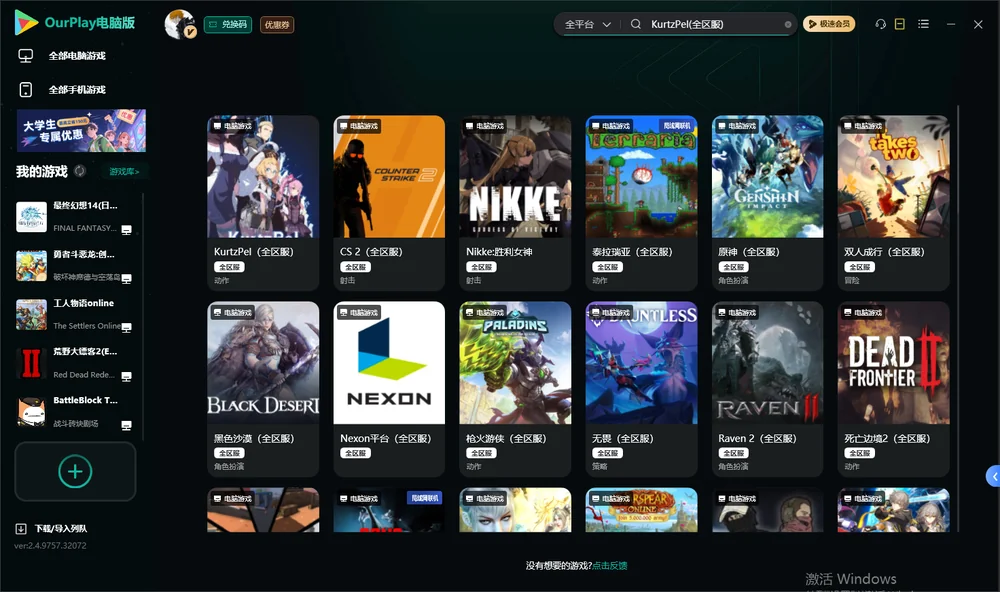The height and width of the screenshot is (592, 1000).
Task: Click the 兑换码 redeem code button
Action: [x=228, y=25]
